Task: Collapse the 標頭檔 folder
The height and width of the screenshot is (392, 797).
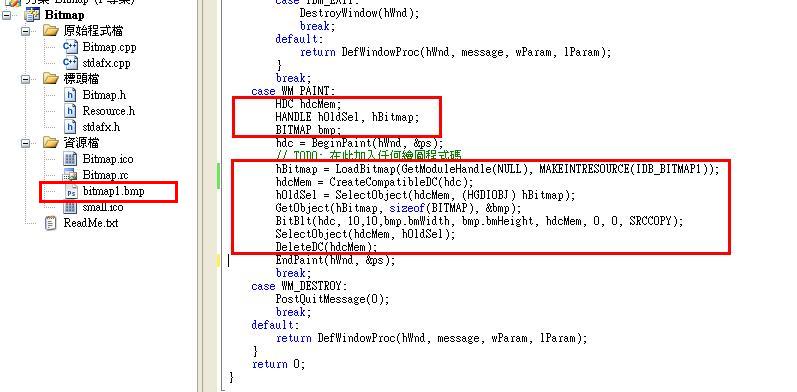Action: (x=25, y=79)
